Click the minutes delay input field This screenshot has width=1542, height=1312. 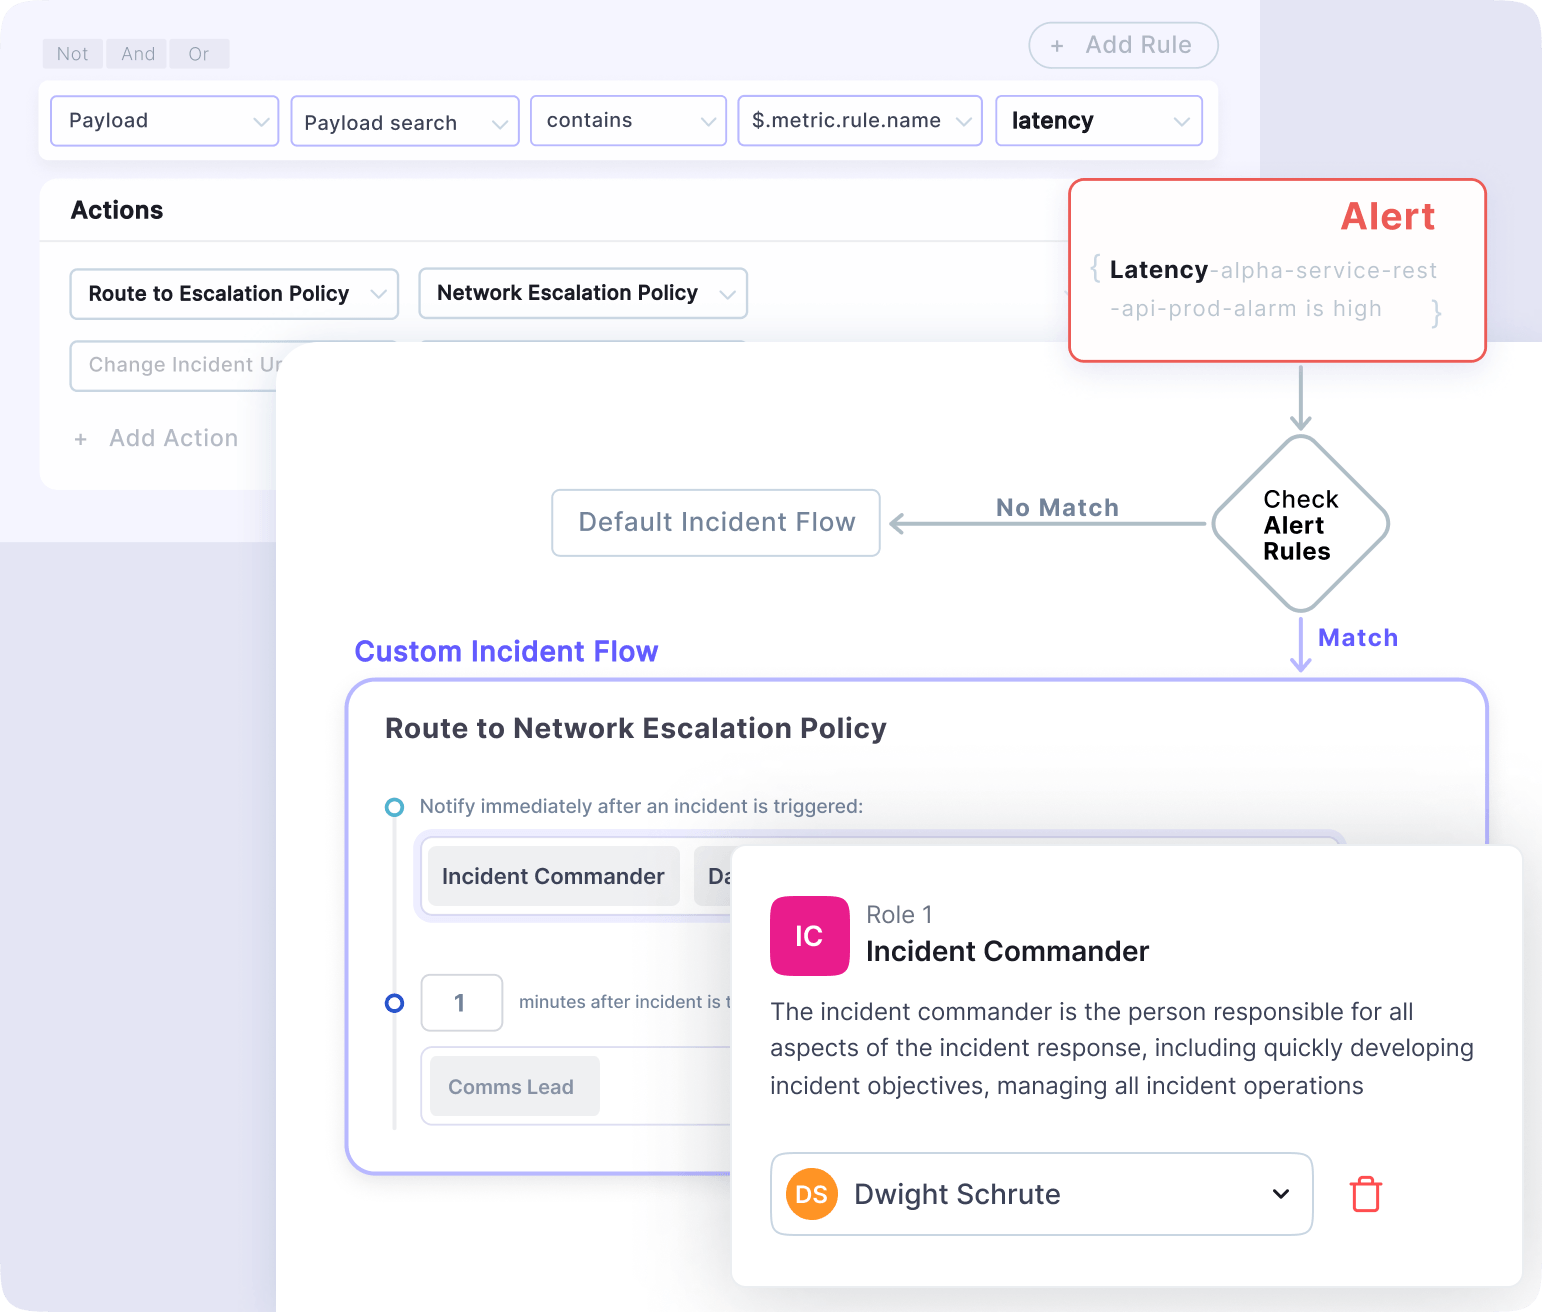(x=461, y=1002)
